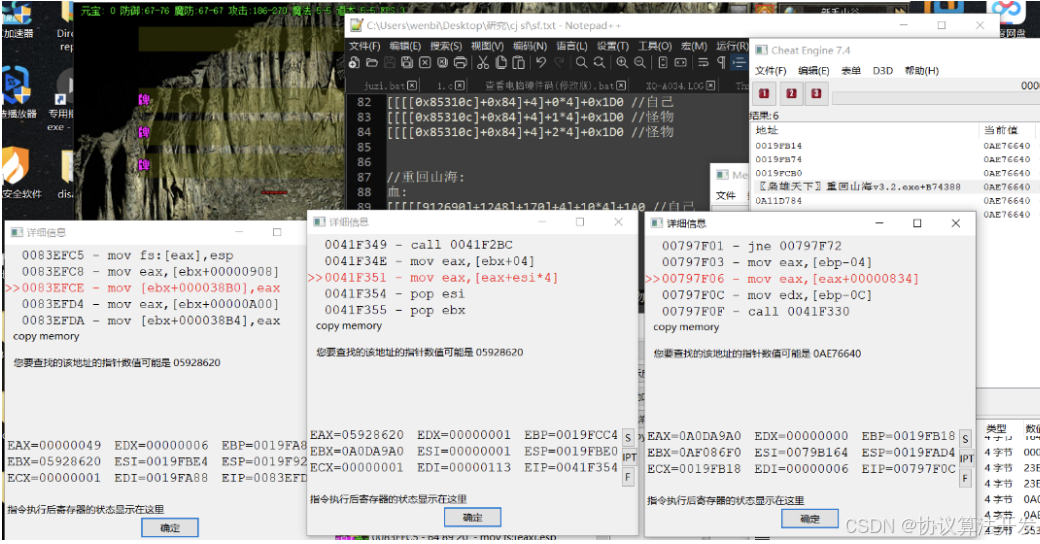
Task: Open the 加速器 desktop icon
Action: coord(17,20)
